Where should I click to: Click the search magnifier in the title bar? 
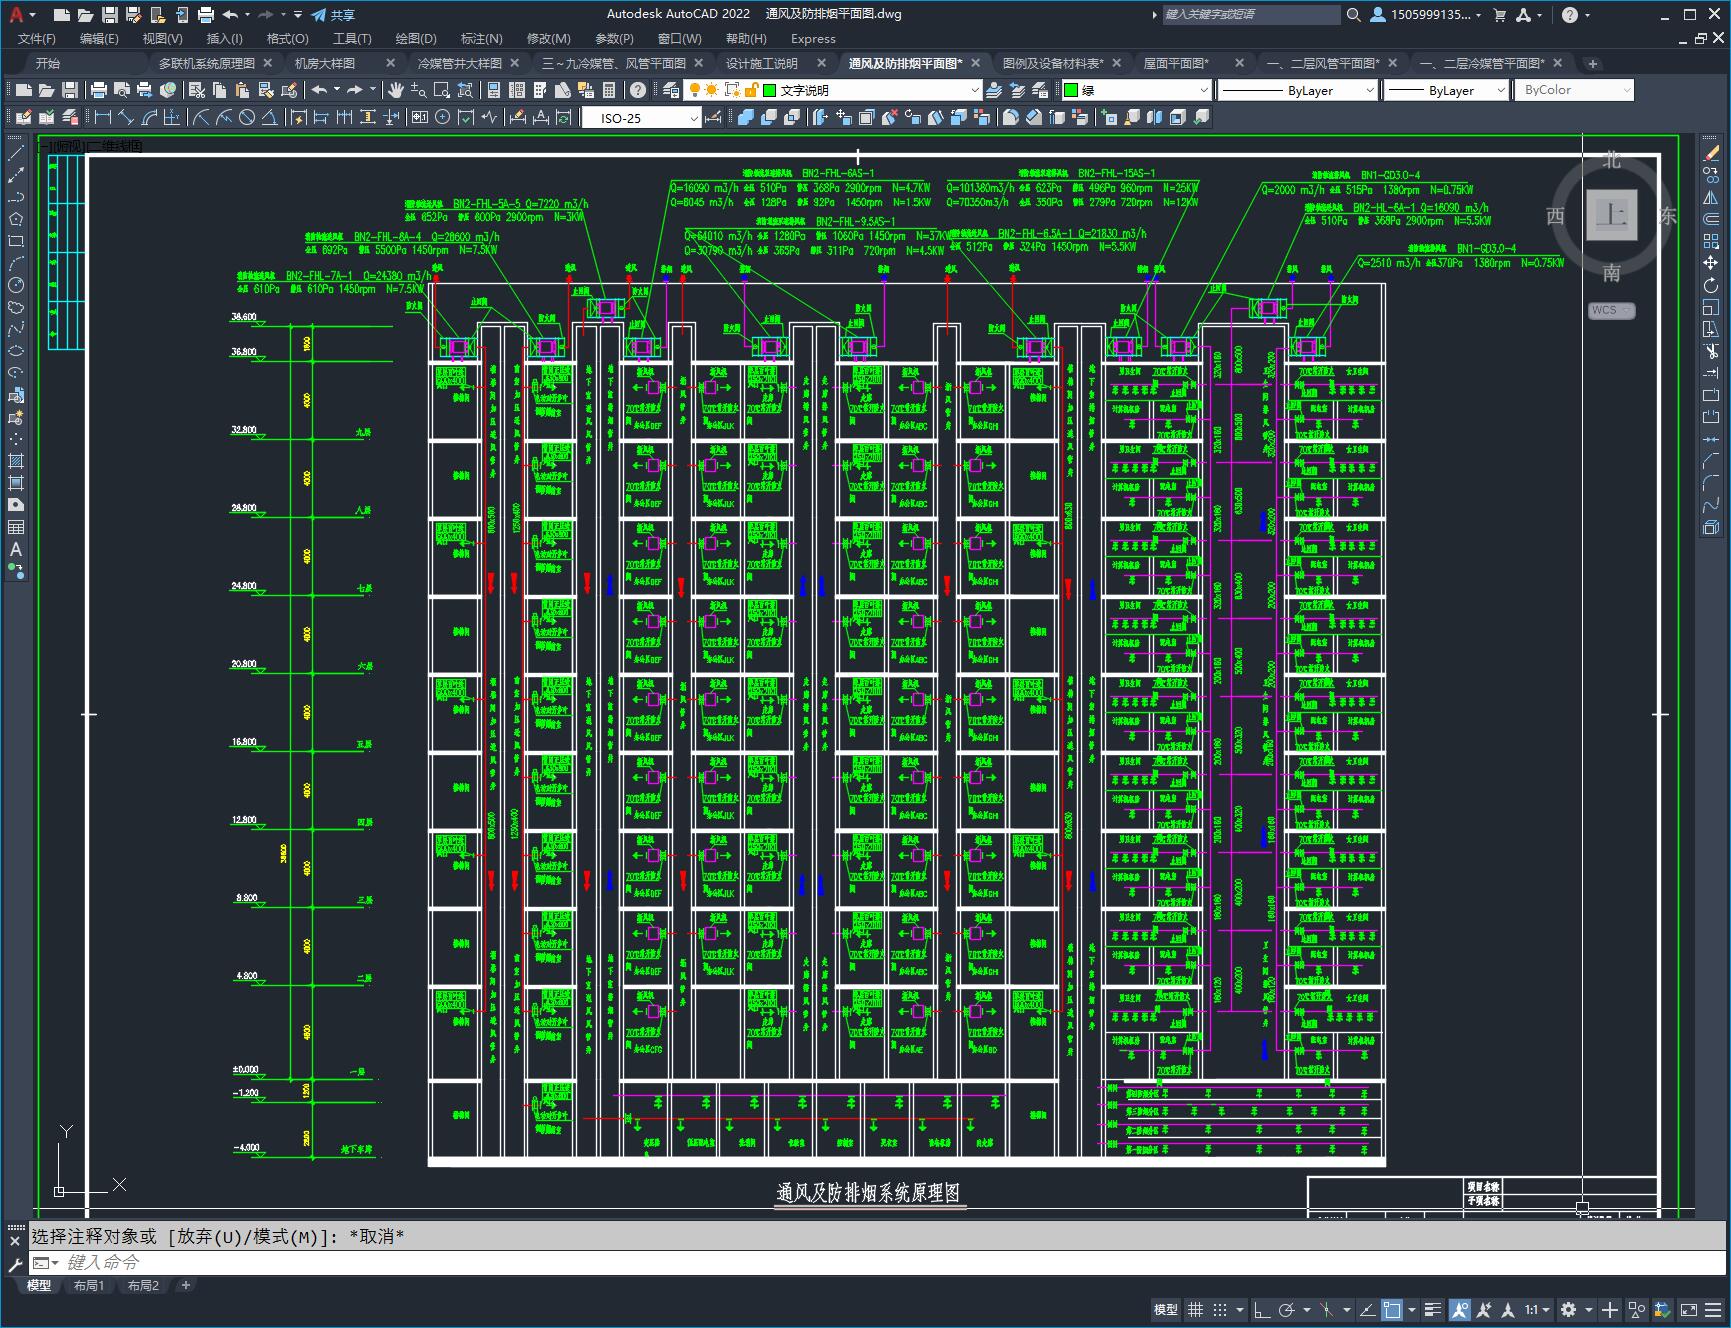1353,15
